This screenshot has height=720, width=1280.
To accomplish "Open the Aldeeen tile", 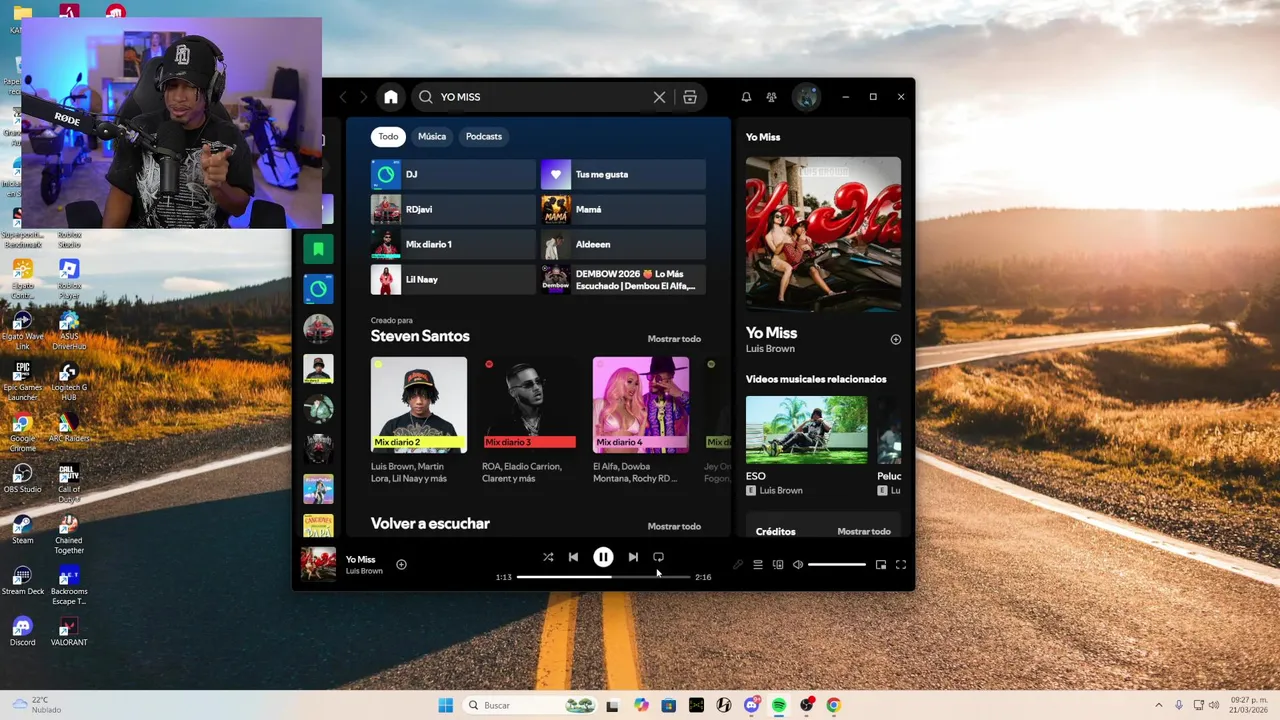I will click(623, 244).
